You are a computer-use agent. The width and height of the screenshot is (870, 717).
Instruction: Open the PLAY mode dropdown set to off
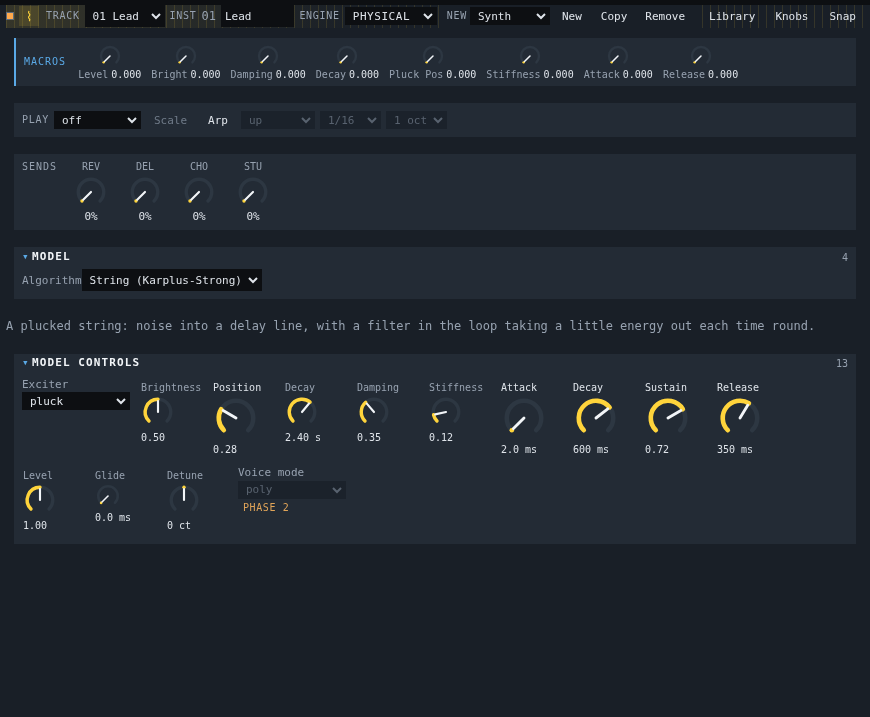click(97, 120)
